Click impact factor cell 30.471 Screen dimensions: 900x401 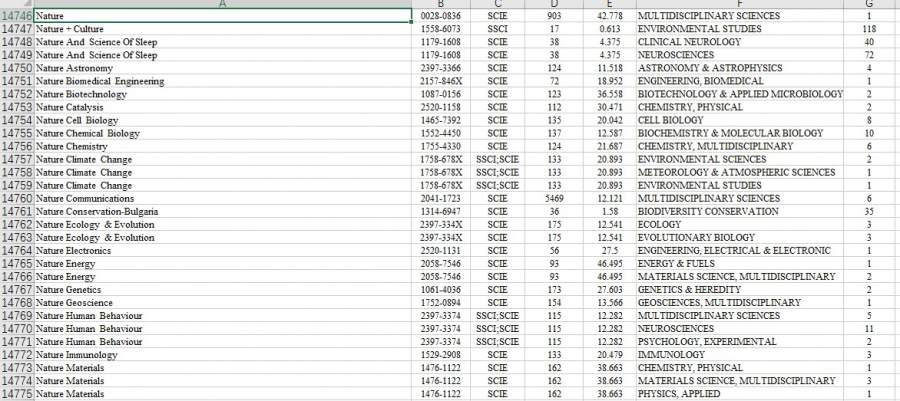tap(610, 107)
